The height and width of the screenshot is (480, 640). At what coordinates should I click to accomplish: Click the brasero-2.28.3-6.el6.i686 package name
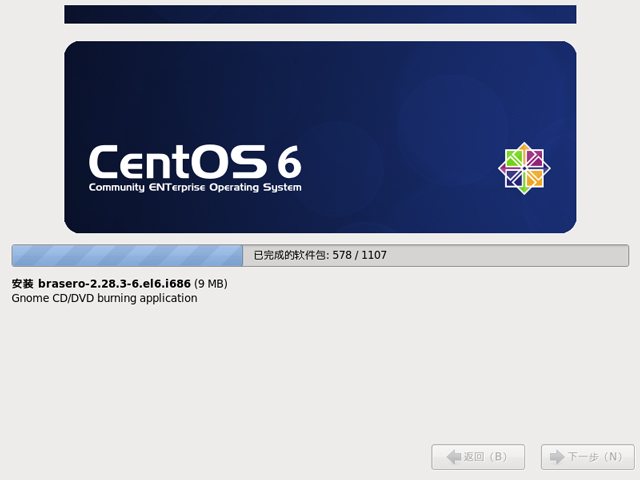click(x=114, y=284)
